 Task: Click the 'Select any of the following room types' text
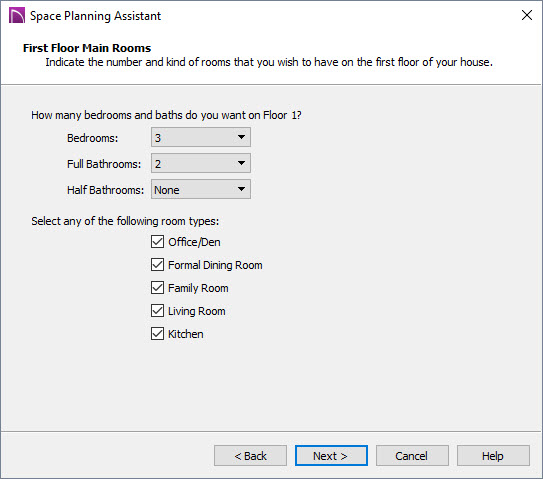(125, 221)
